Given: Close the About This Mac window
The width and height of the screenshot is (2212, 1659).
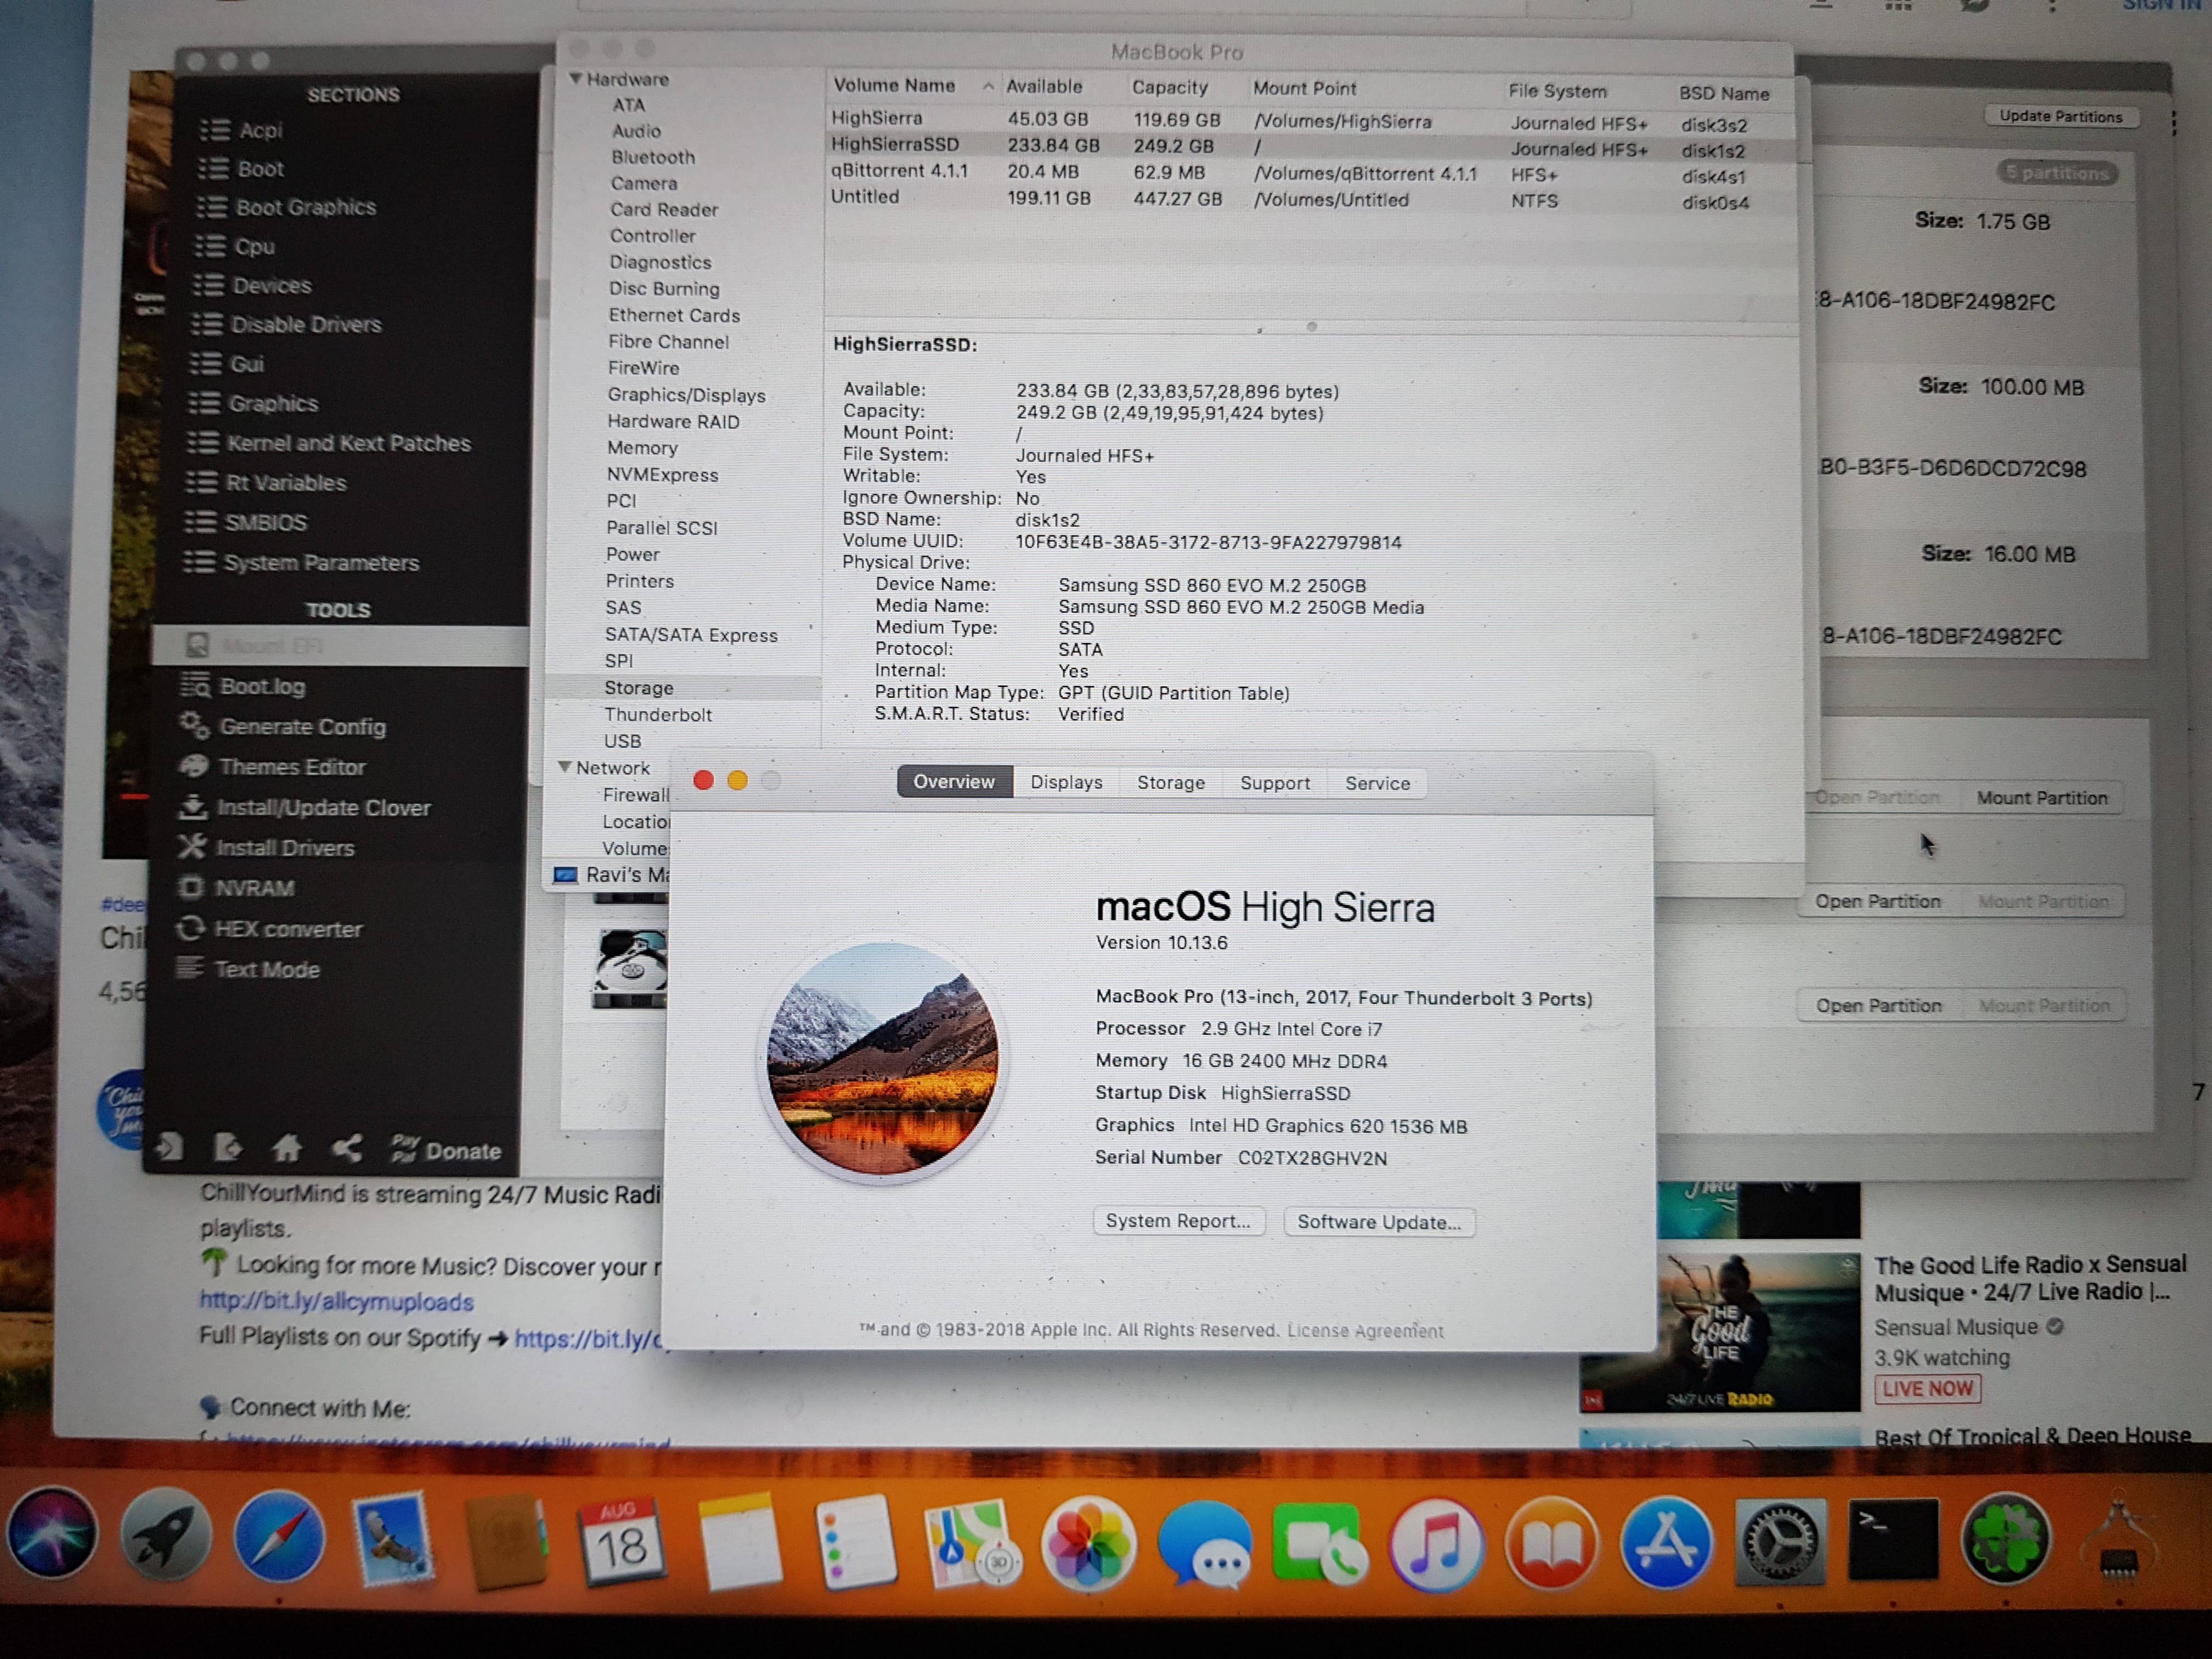Looking at the screenshot, I should (703, 780).
